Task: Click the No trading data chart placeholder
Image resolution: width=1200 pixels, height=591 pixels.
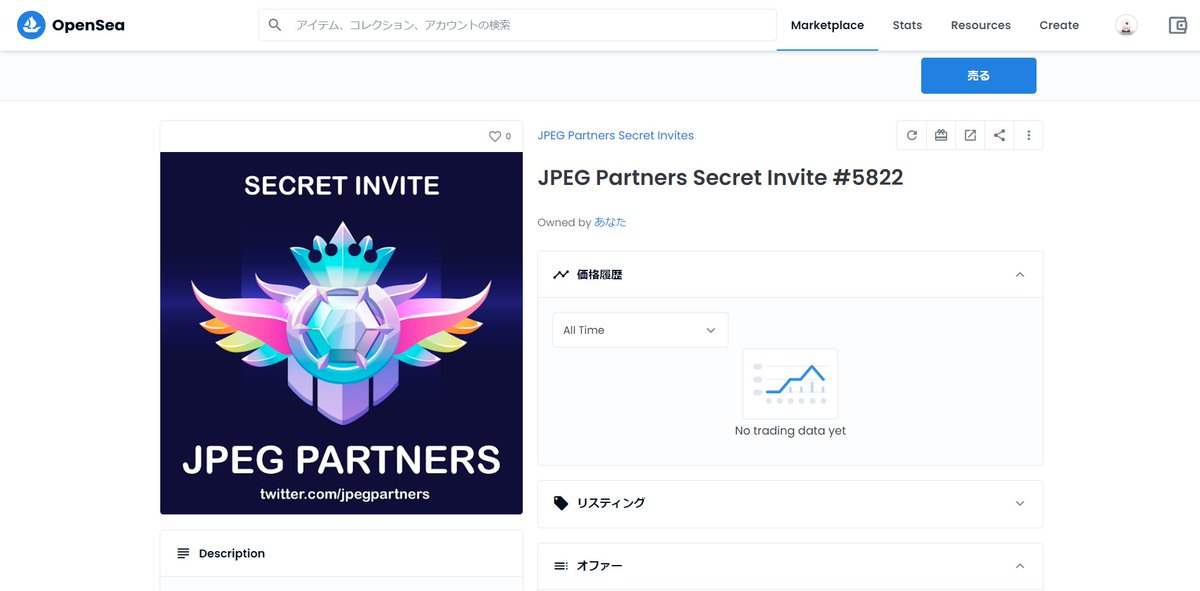Action: point(790,383)
